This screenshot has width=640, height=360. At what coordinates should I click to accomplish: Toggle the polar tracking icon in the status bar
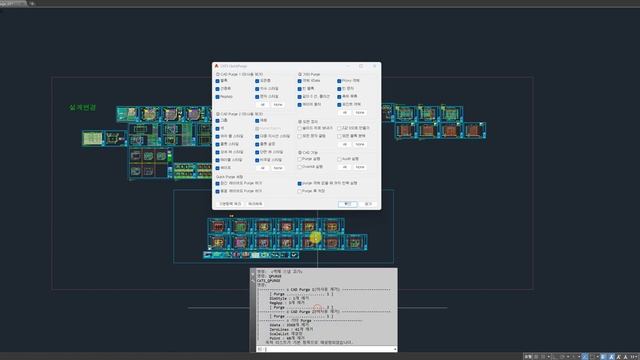pyautogui.click(x=562, y=357)
